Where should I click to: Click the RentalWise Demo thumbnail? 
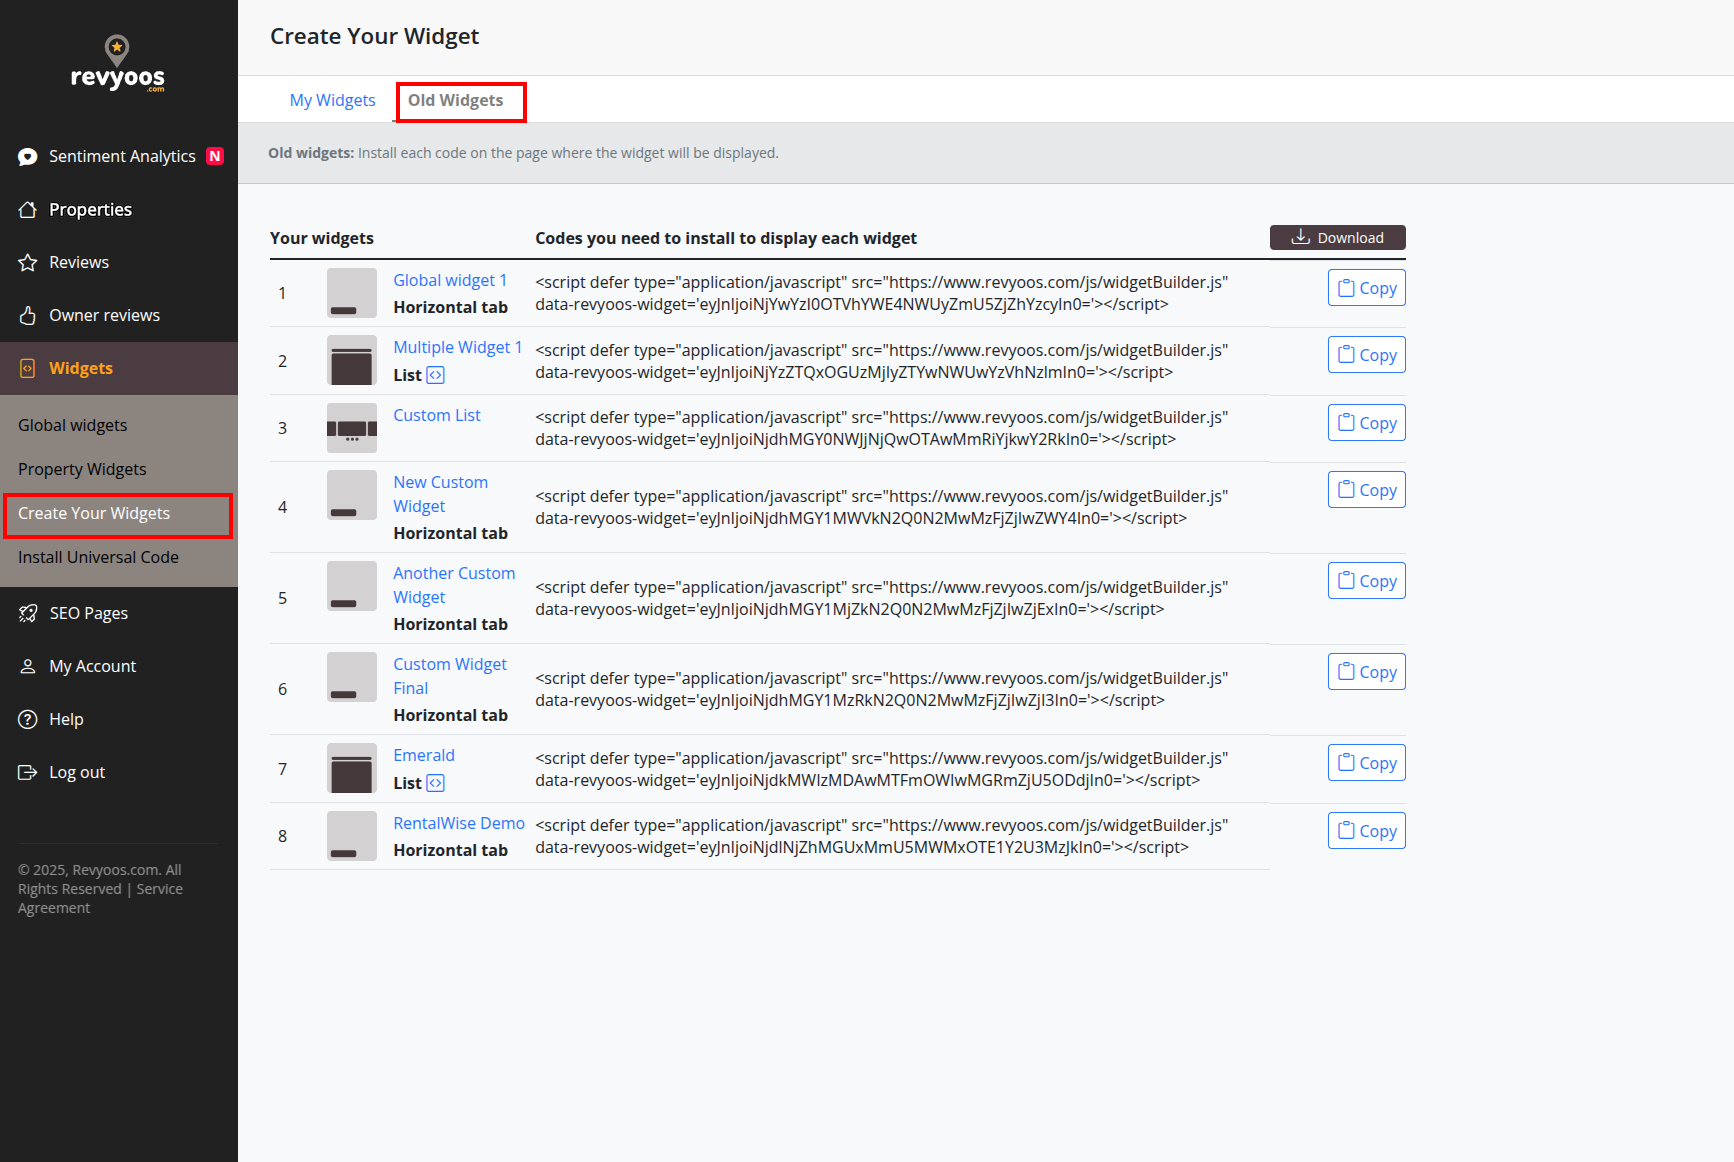[x=352, y=836]
